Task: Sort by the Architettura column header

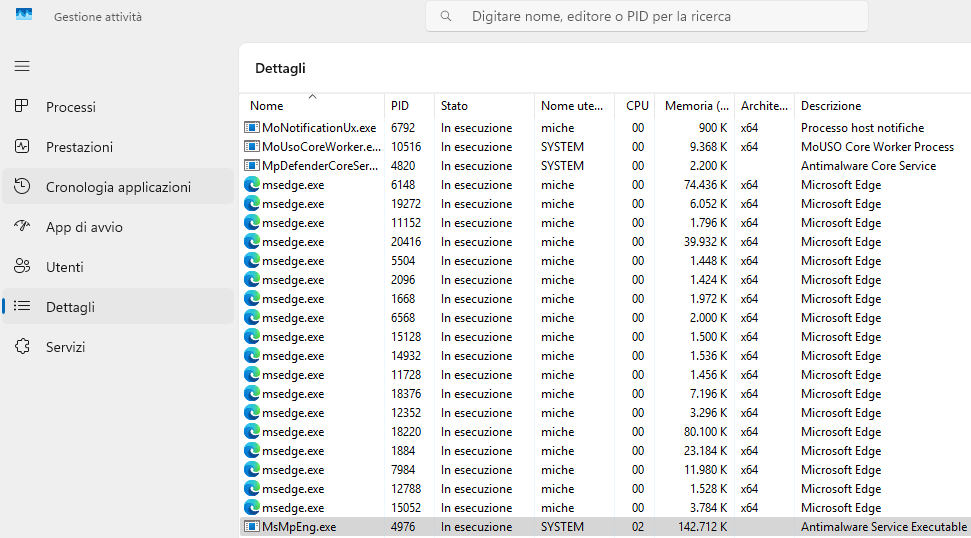Action: 764,105
